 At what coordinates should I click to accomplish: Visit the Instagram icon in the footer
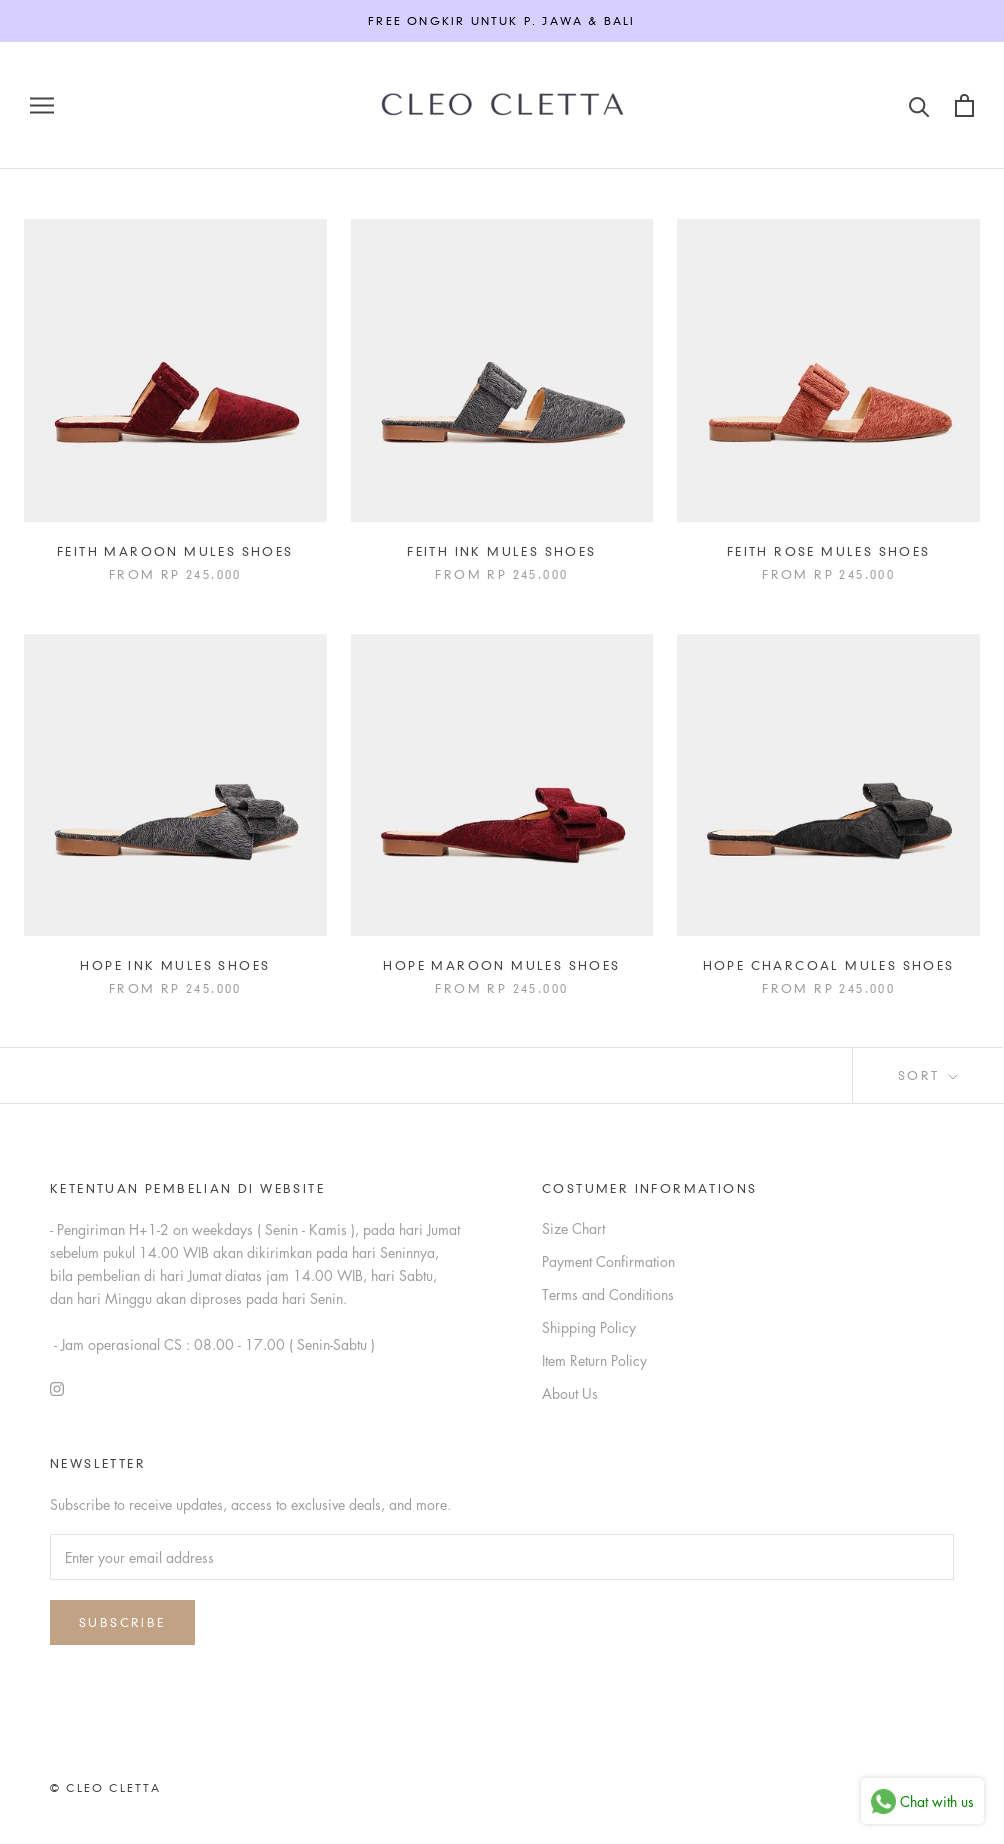[57, 1389]
